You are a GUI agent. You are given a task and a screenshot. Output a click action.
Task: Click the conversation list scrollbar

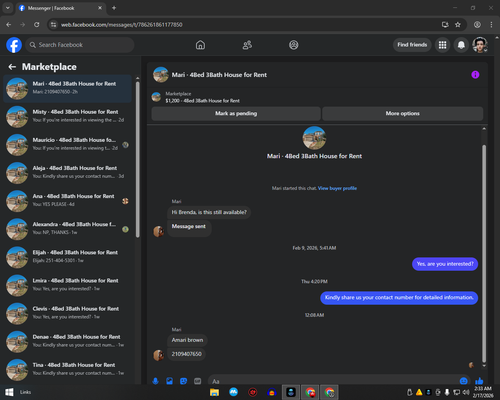pos(138,159)
